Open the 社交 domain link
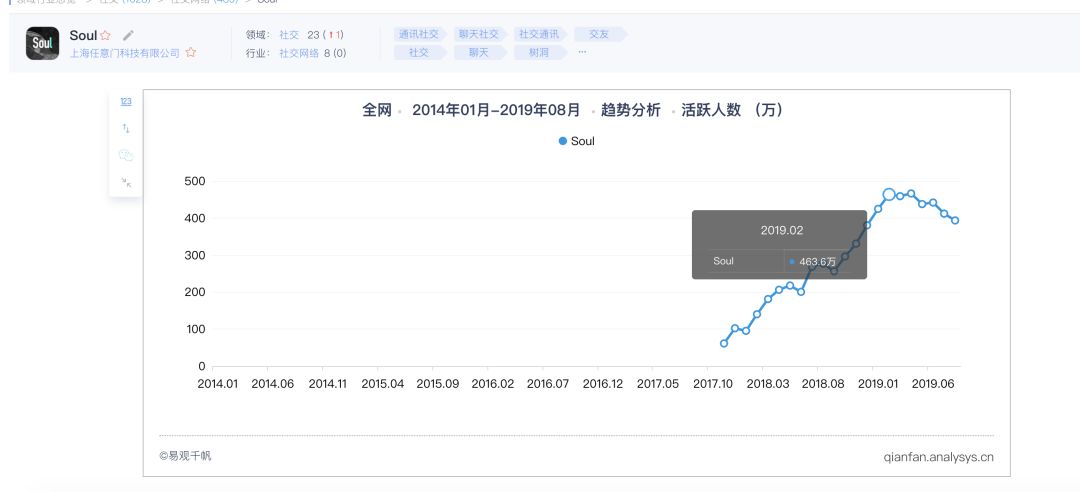This screenshot has height=492, width=1080. tap(289, 35)
